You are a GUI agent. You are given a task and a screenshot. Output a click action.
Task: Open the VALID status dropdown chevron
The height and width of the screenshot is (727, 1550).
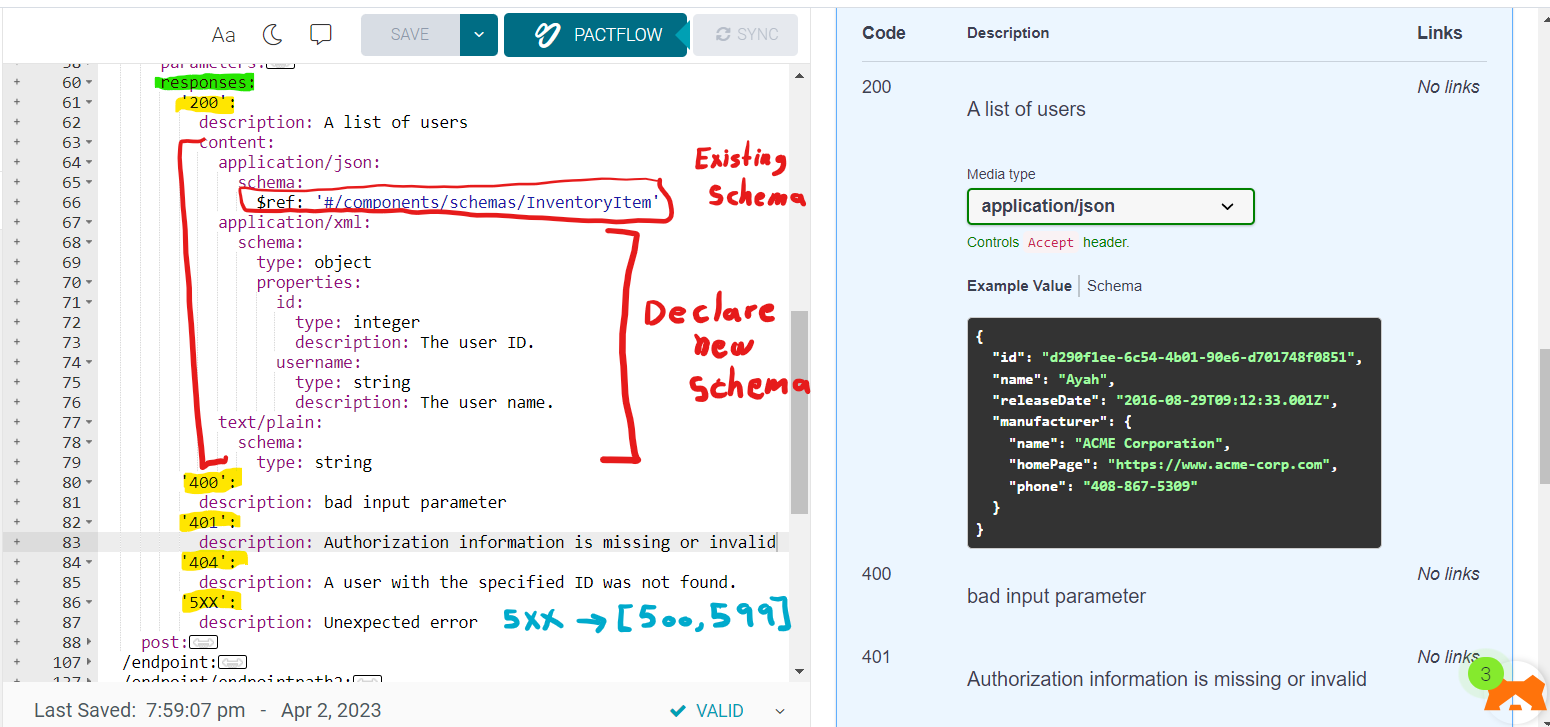(x=779, y=710)
